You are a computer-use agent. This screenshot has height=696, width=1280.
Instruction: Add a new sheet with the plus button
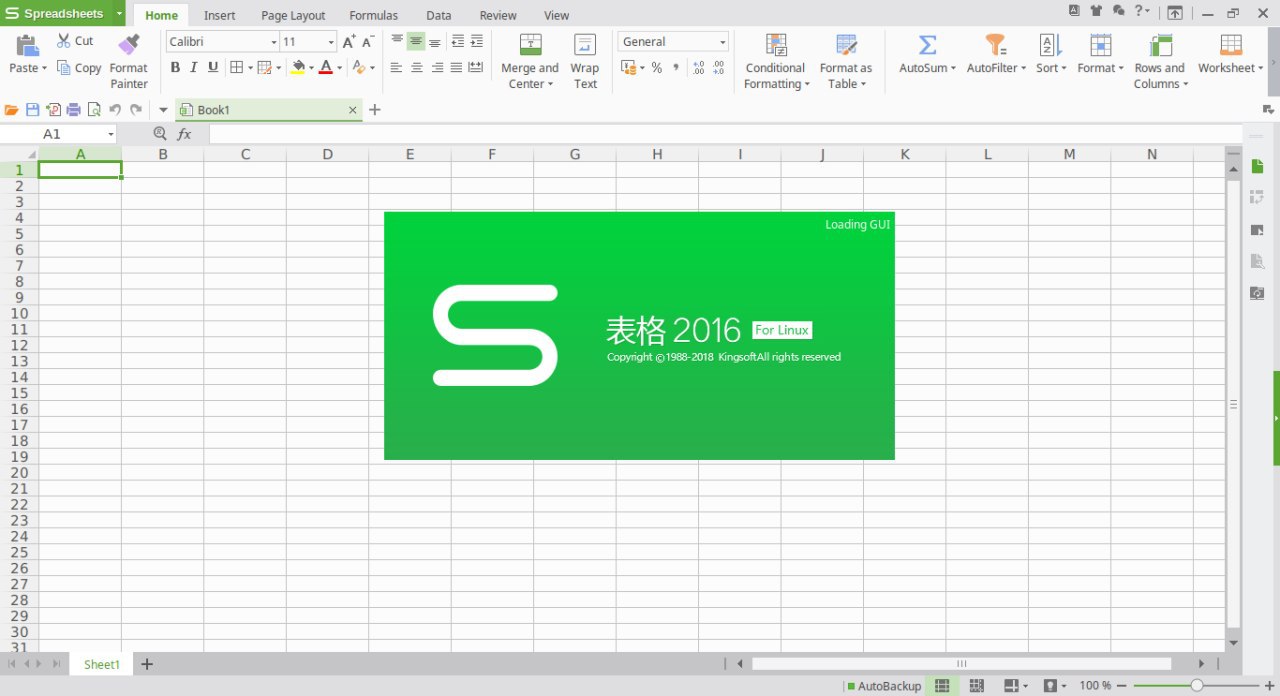coord(147,664)
